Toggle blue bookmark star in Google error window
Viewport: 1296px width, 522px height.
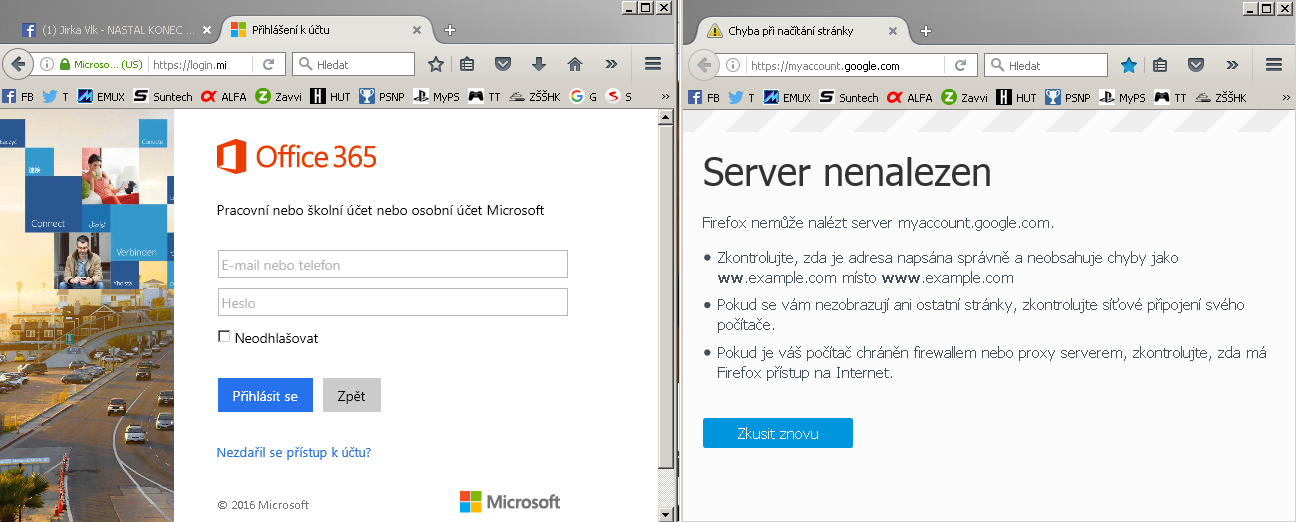1129,64
